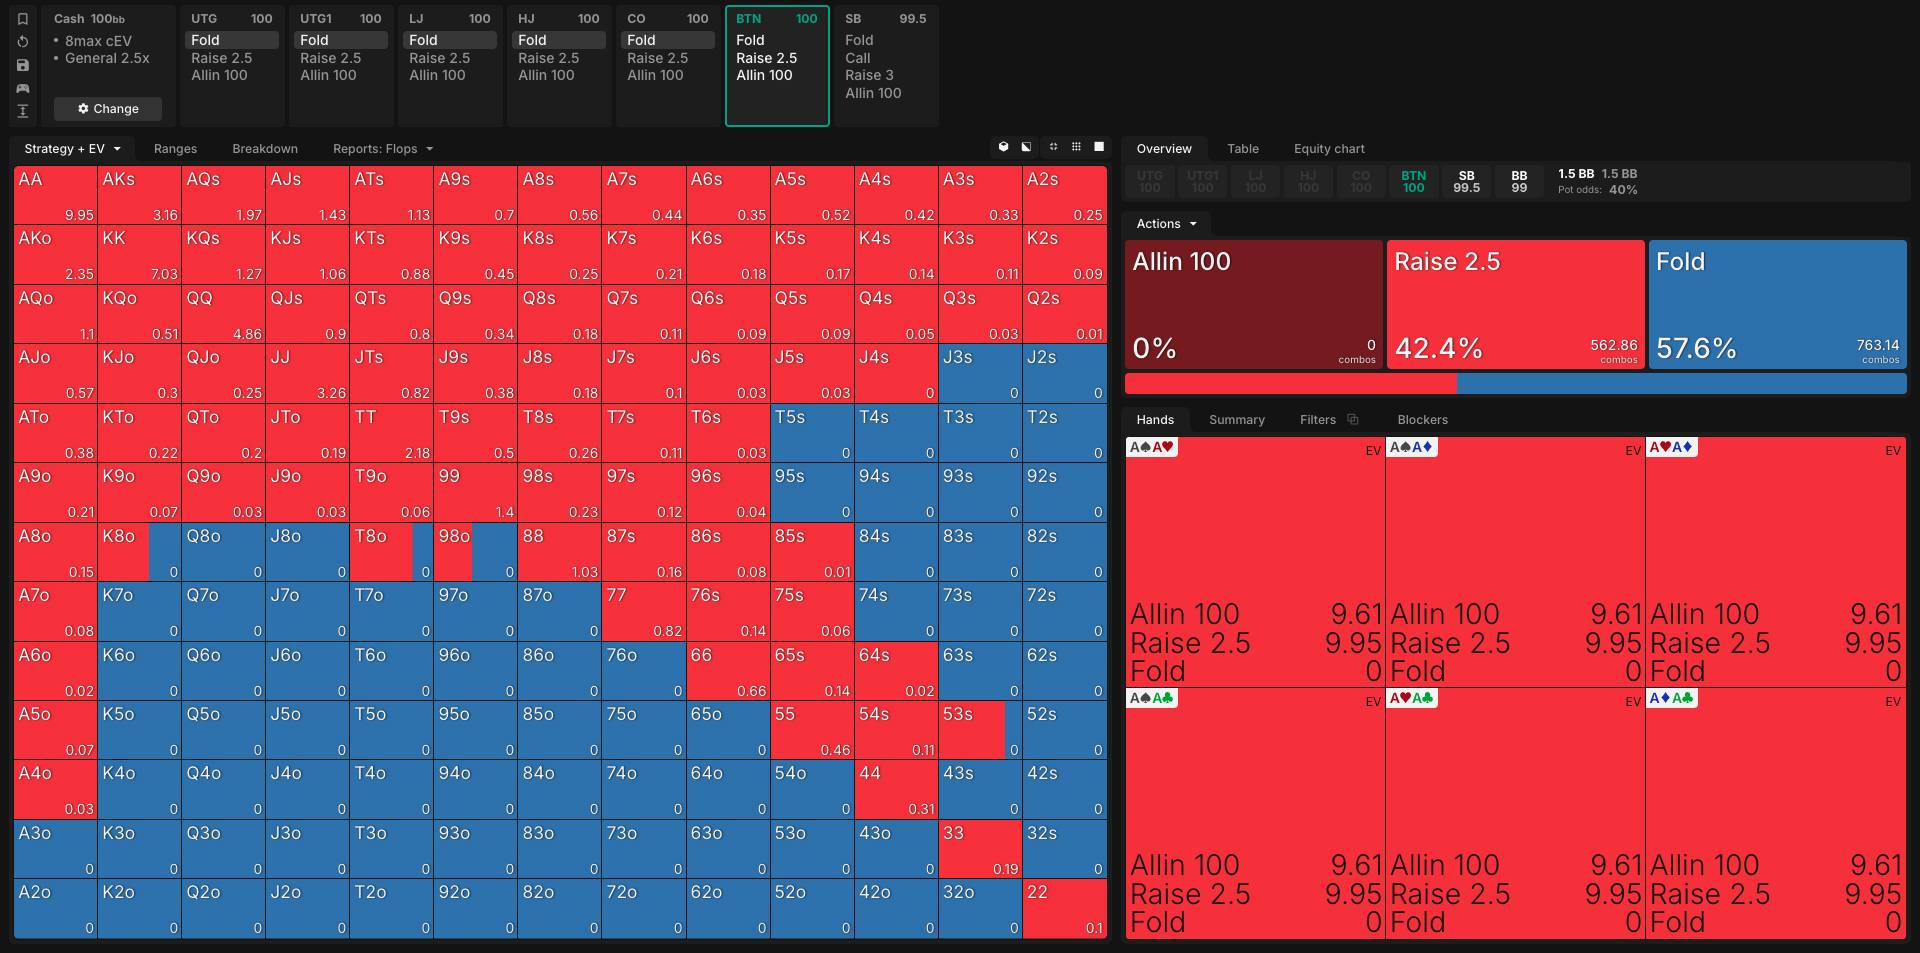1920x953 pixels.
Task: Click the A♥A♣ combo card
Action: pyautogui.click(x=1515, y=813)
